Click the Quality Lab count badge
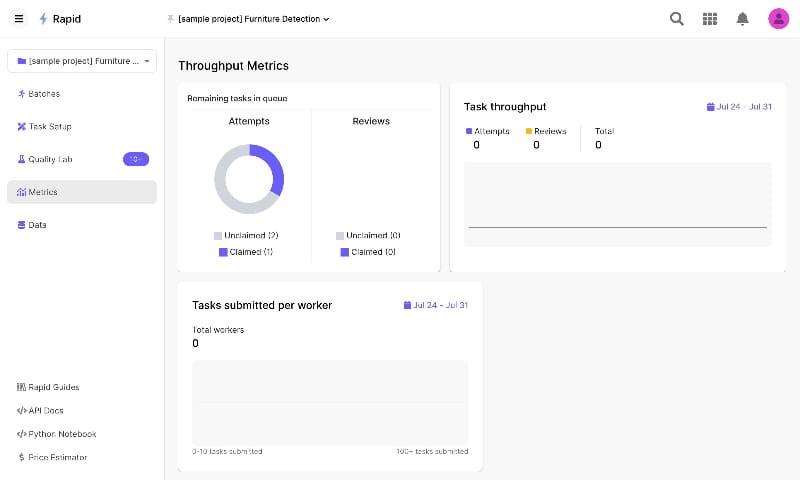 click(136, 159)
